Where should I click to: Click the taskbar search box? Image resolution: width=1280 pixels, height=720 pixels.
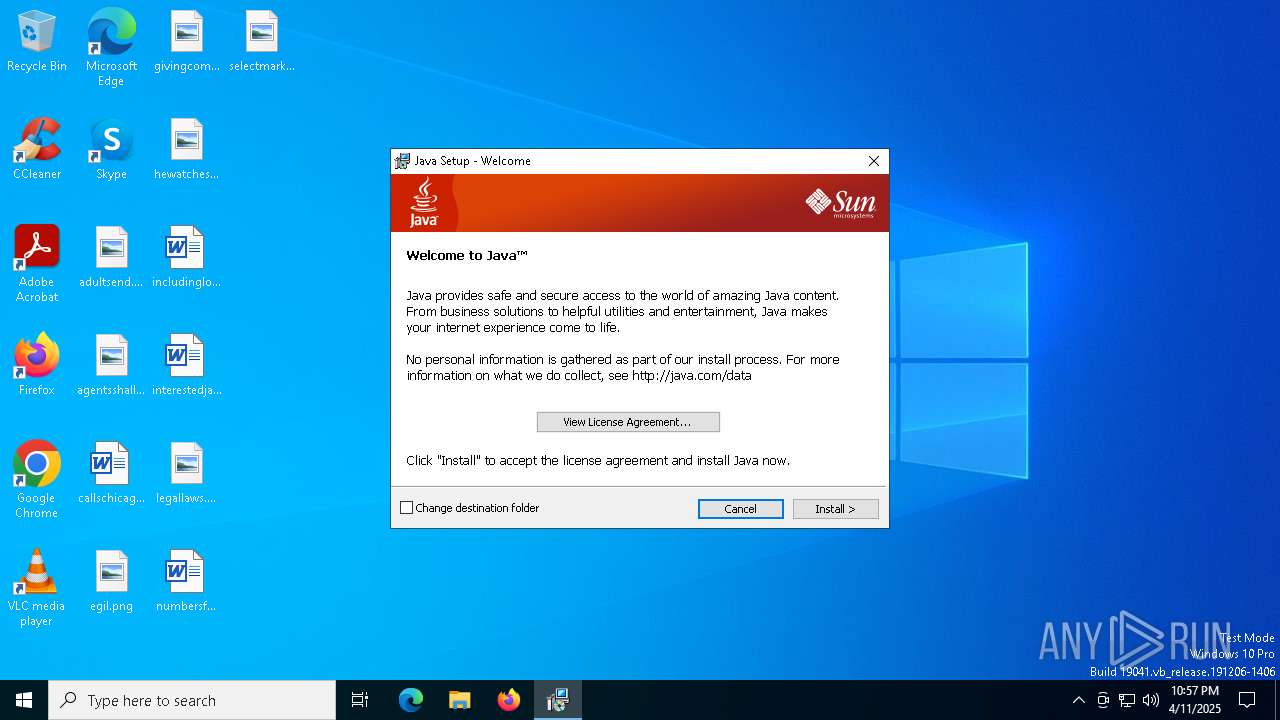pos(192,700)
